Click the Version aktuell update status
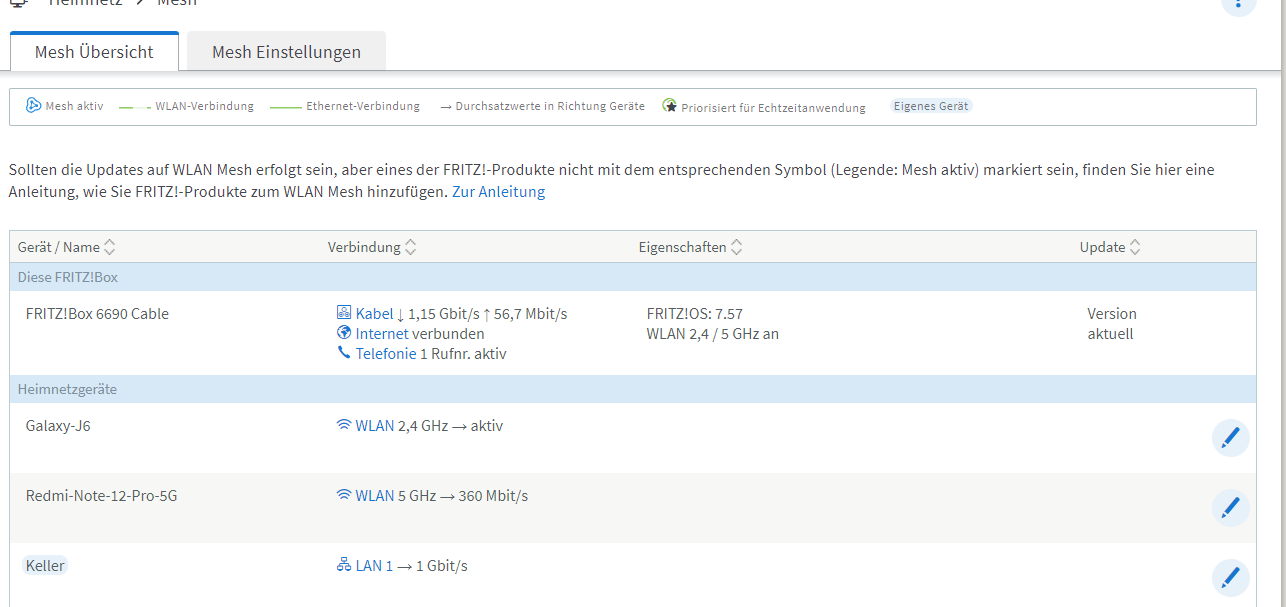 click(x=1112, y=324)
